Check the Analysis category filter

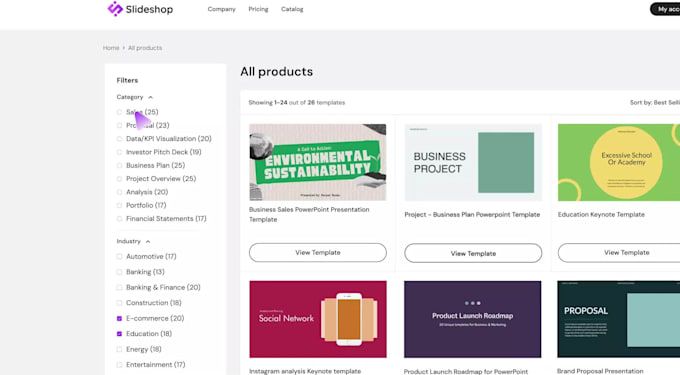click(x=119, y=192)
